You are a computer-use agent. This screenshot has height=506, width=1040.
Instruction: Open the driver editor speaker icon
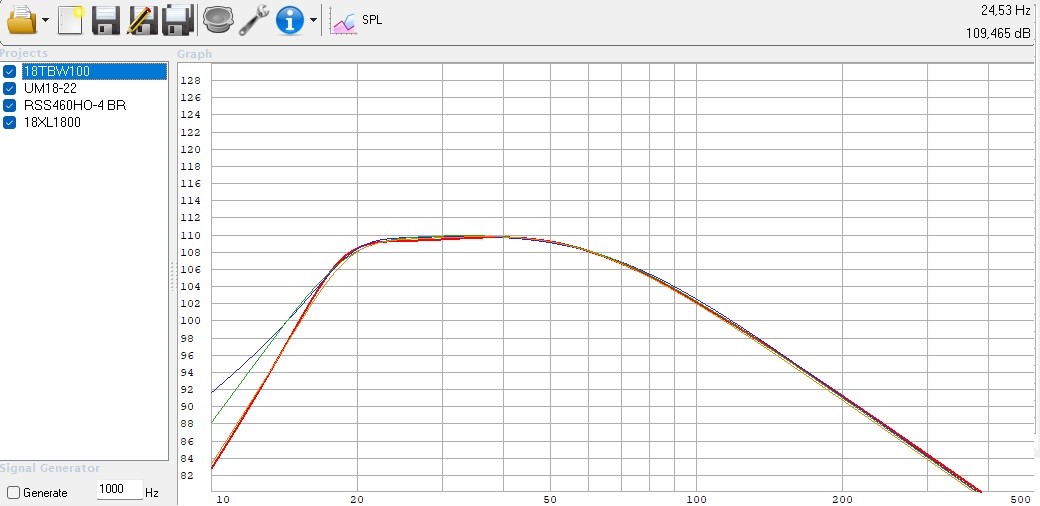(216, 19)
